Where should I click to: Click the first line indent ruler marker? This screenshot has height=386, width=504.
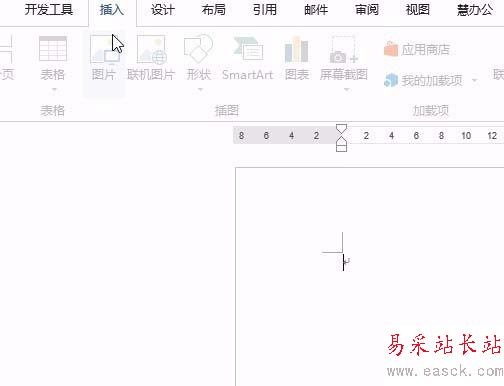pos(341,129)
